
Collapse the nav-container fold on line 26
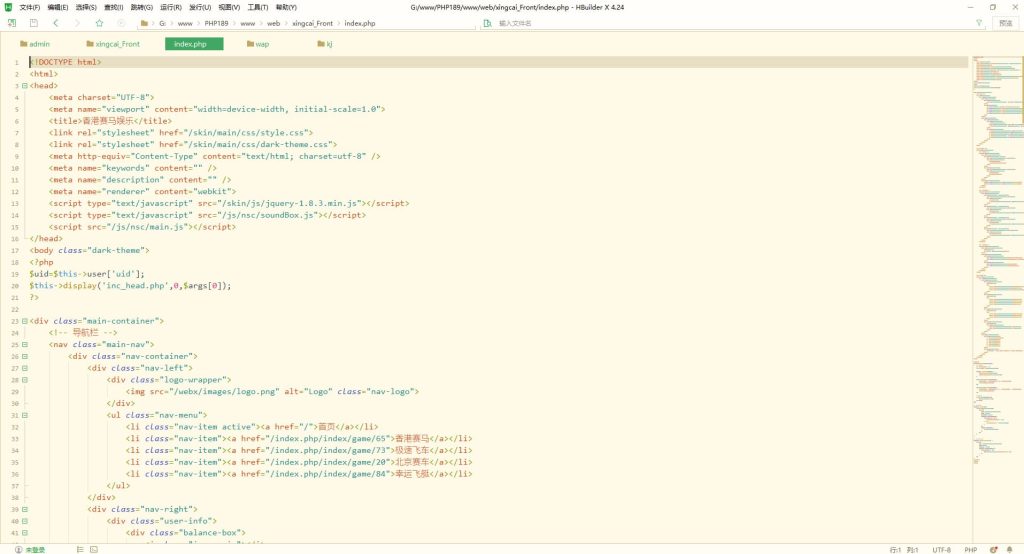coord(25,356)
